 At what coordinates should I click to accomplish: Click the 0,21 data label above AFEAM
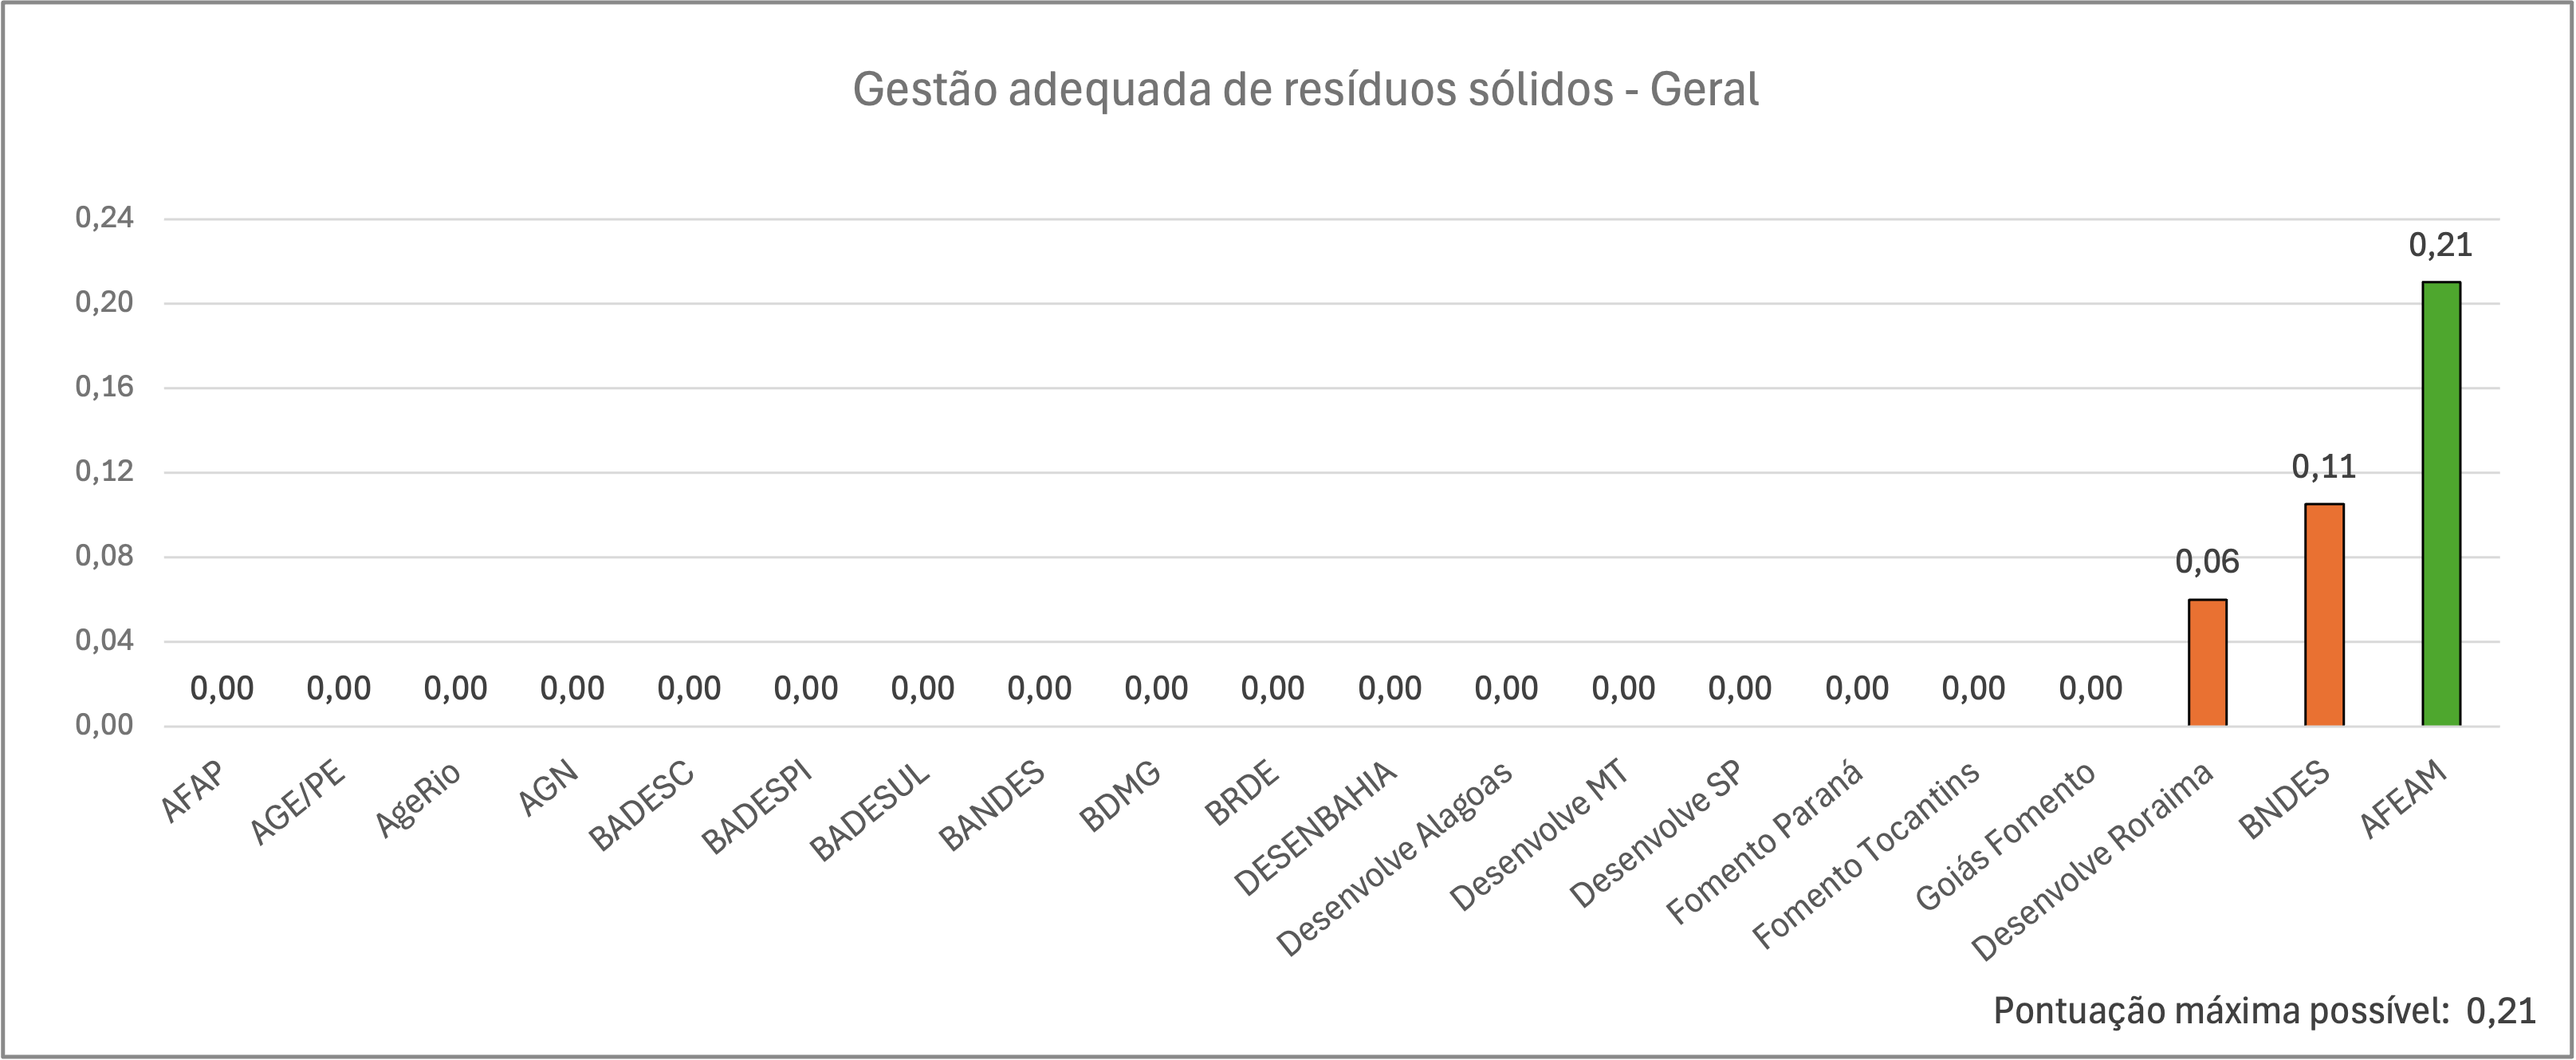pos(2440,245)
